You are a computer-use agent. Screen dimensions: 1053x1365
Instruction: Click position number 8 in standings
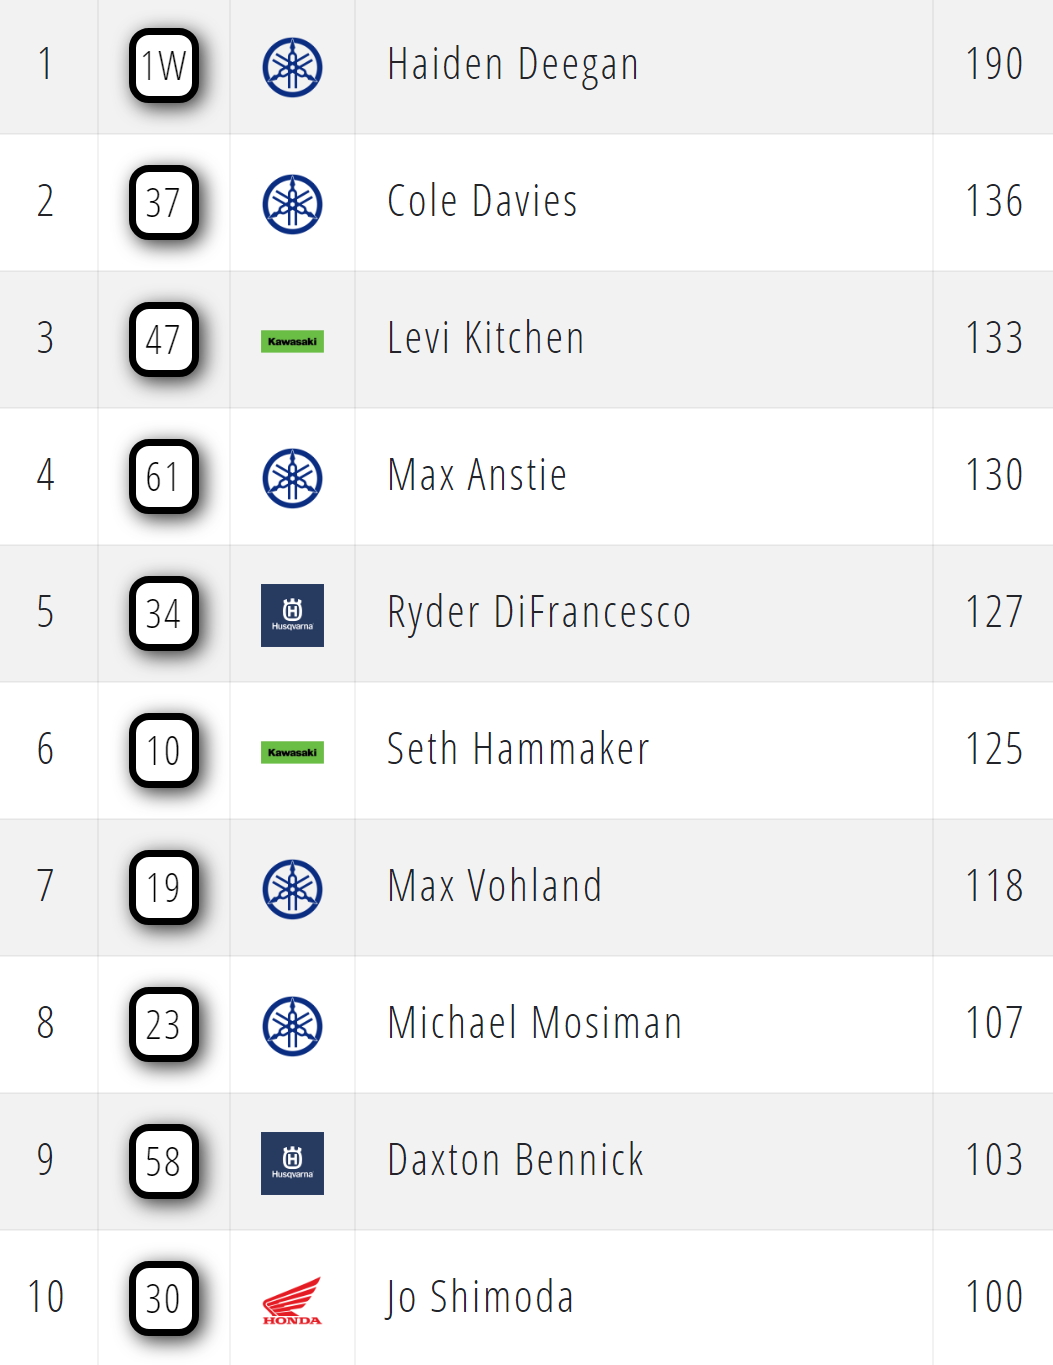click(46, 1024)
